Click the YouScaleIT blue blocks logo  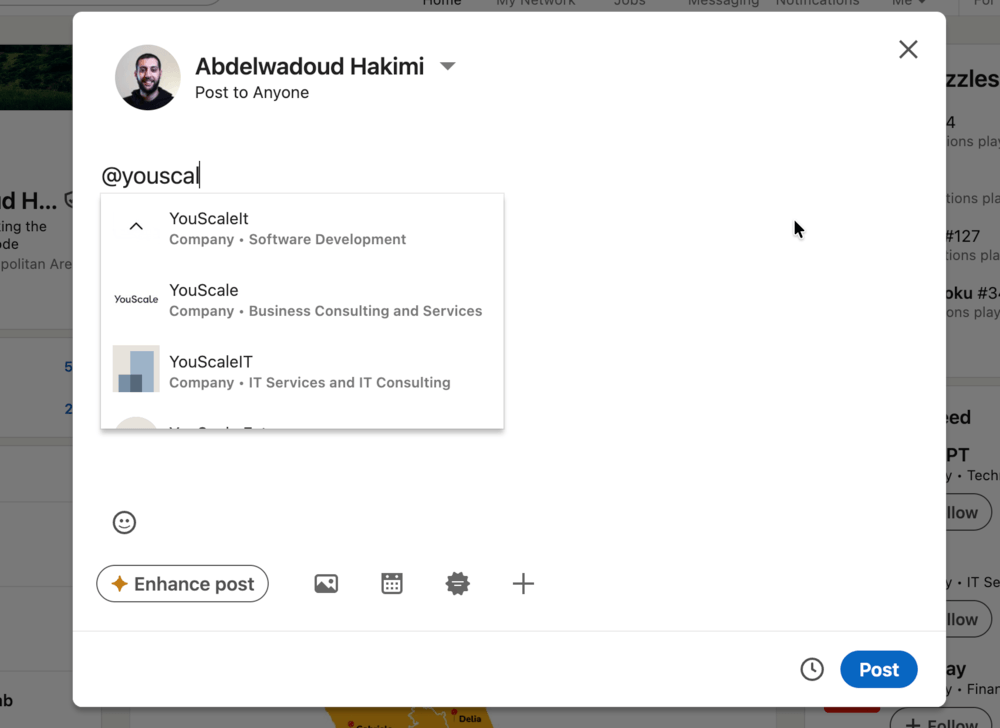point(136,369)
